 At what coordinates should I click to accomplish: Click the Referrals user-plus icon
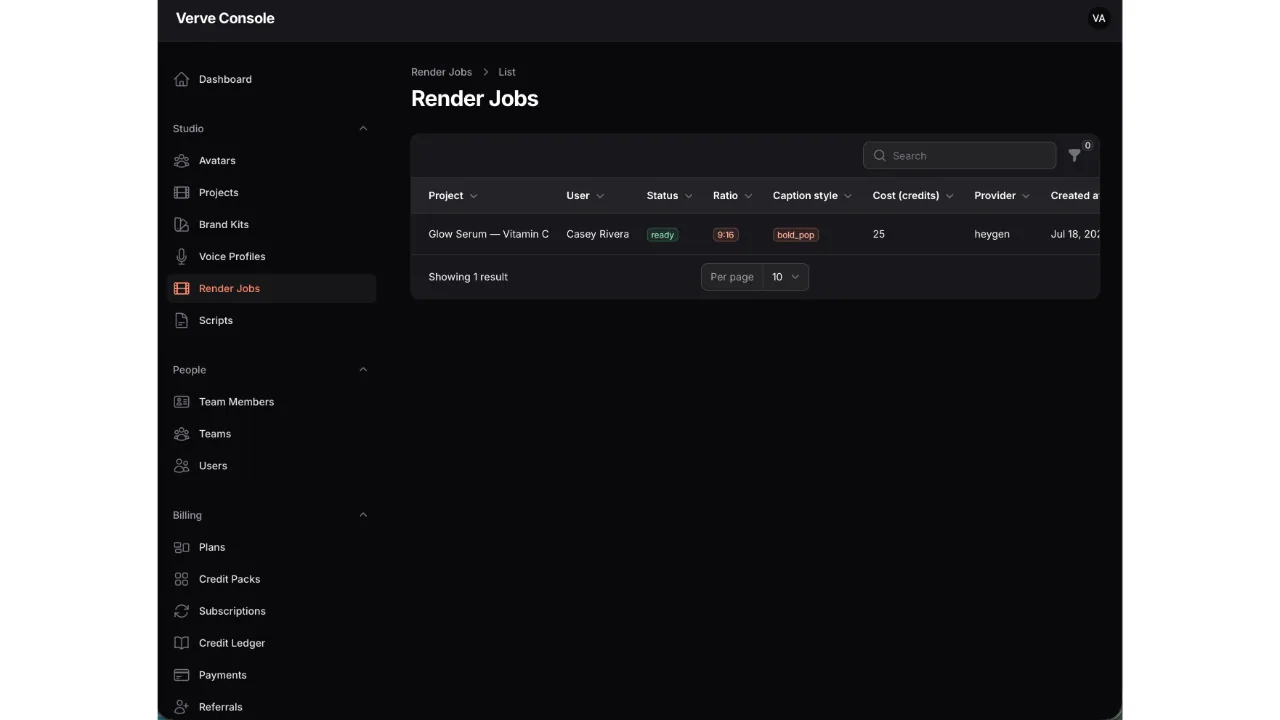pyautogui.click(x=181, y=707)
